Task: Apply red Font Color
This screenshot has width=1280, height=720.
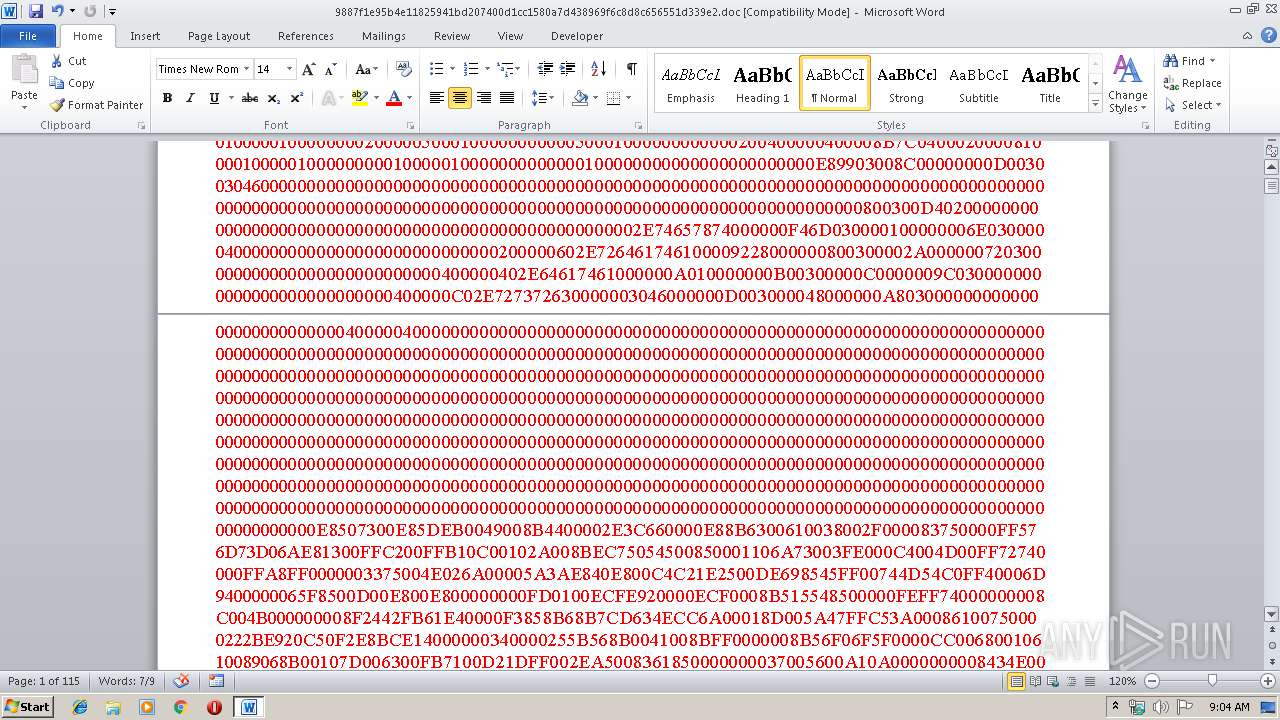Action: click(x=394, y=98)
